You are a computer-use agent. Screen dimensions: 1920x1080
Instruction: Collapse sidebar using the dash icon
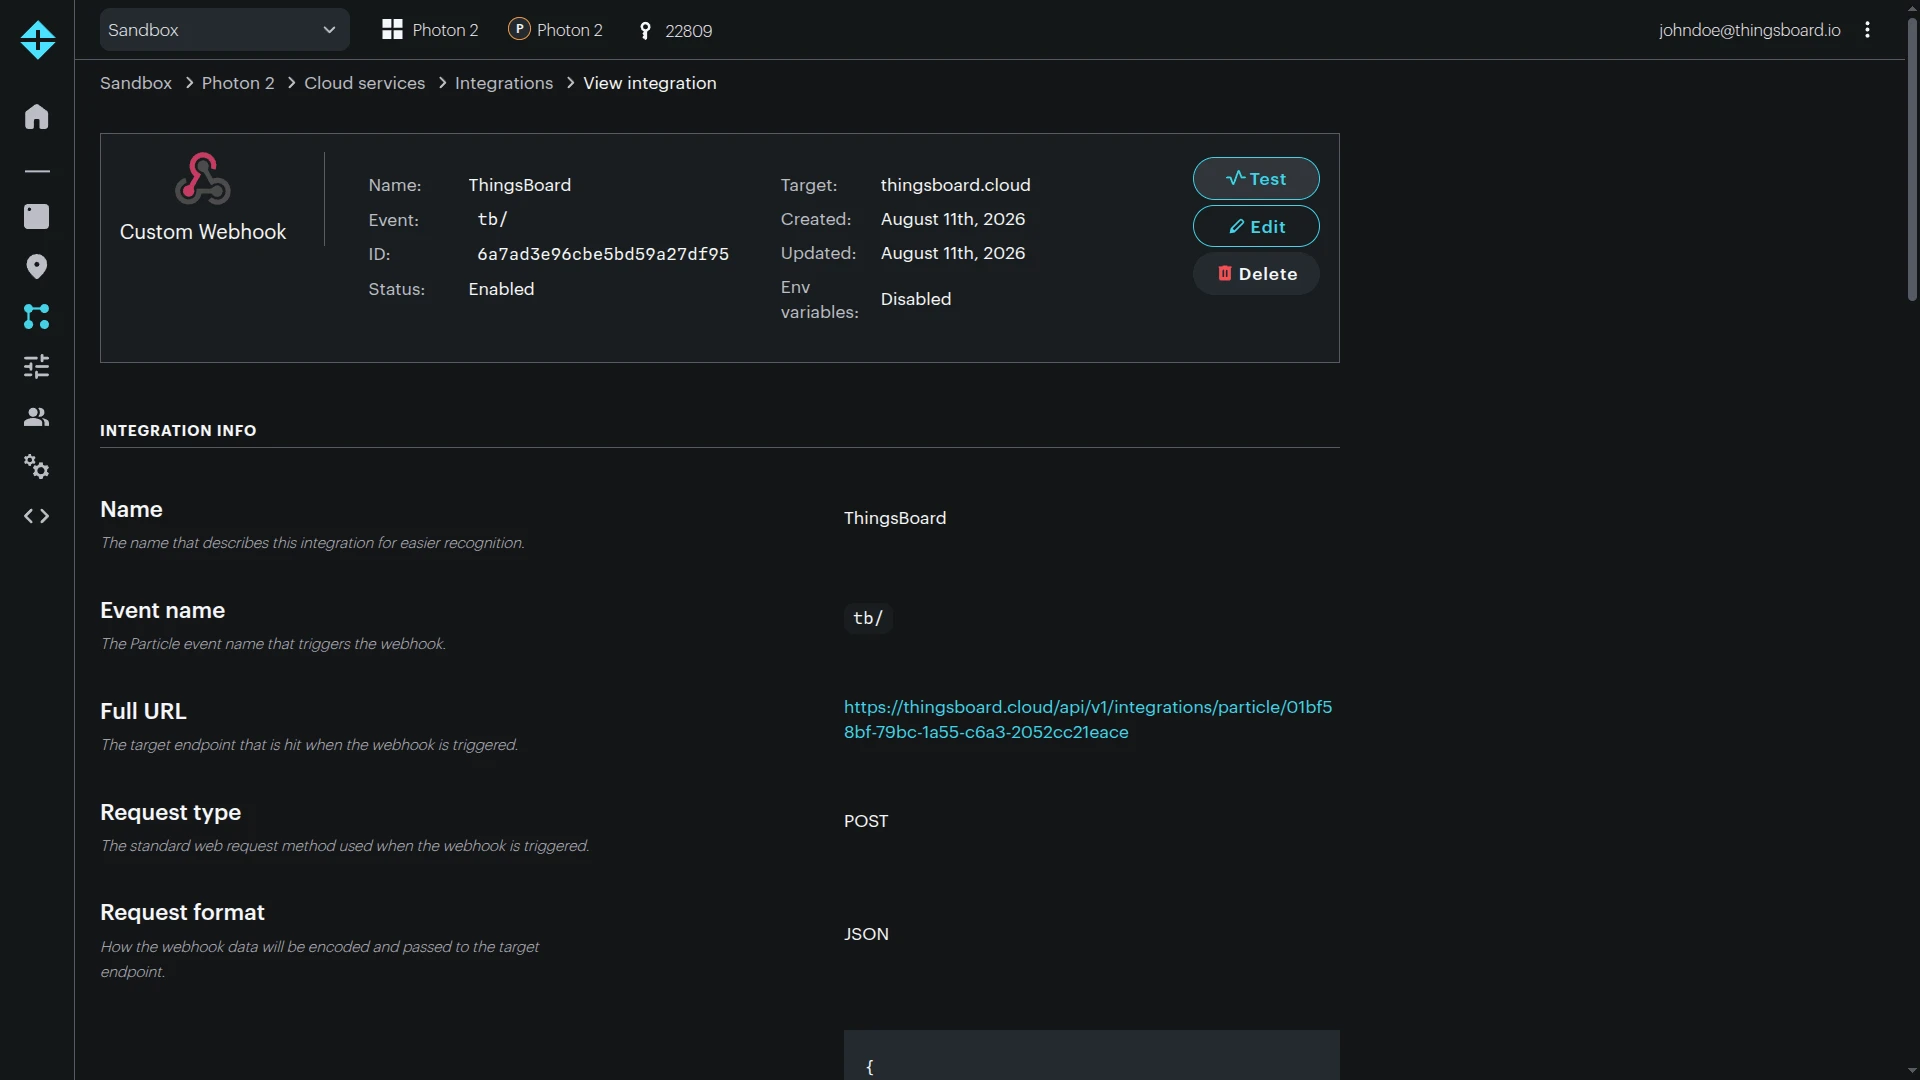37,172
